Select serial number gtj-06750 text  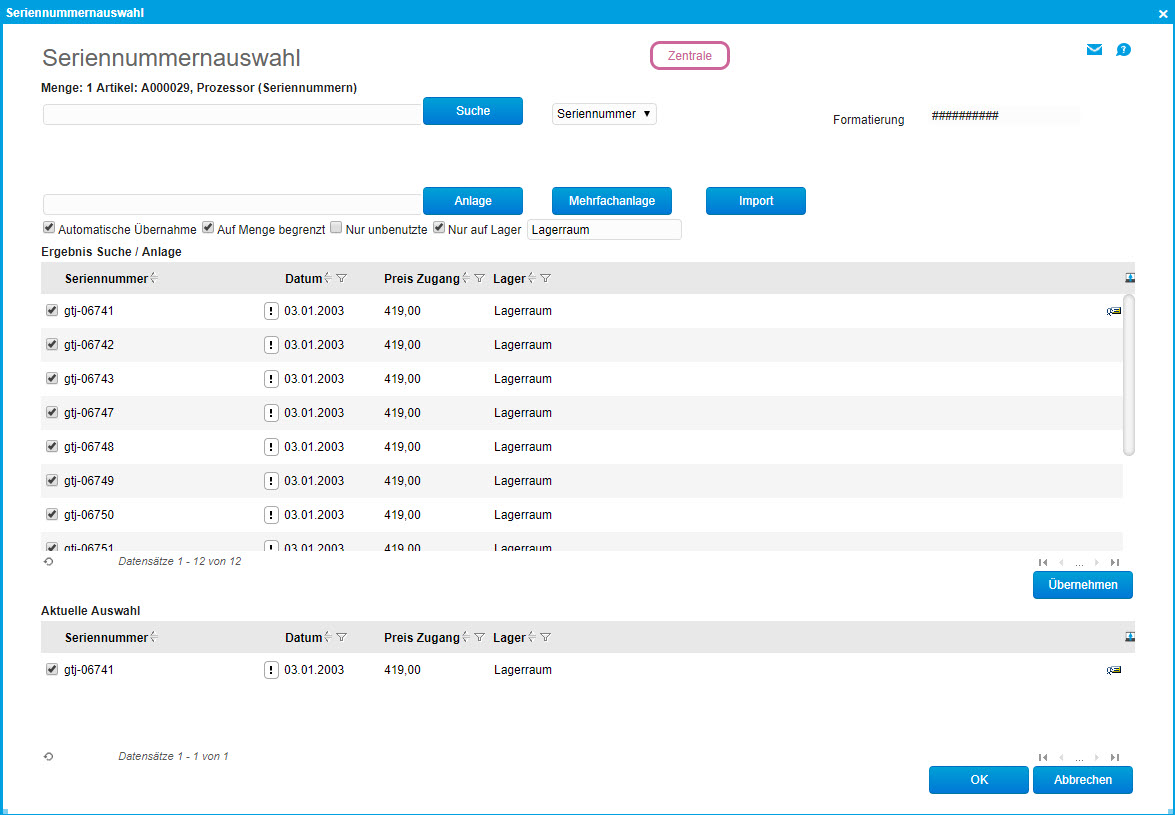tap(89, 515)
